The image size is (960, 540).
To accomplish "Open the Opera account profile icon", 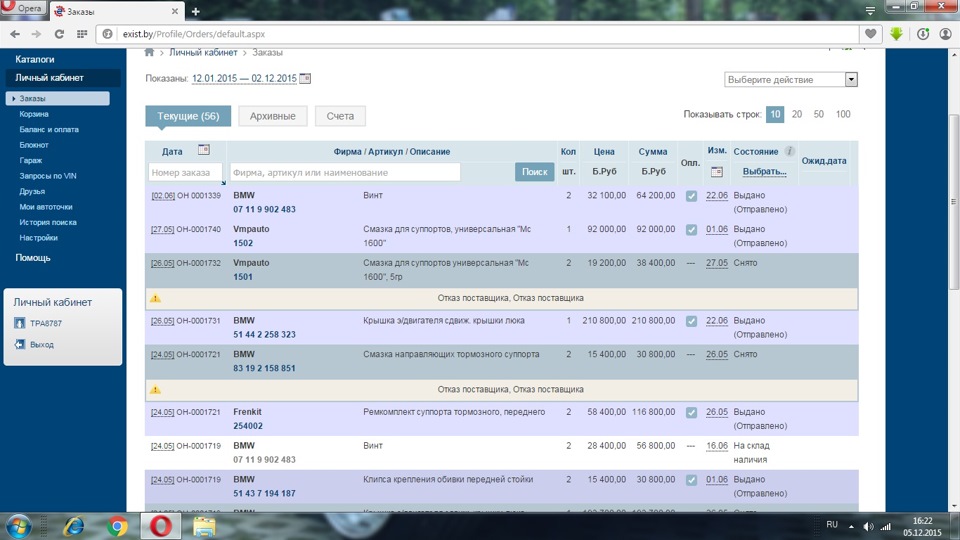I will pyautogui.click(x=945, y=34).
